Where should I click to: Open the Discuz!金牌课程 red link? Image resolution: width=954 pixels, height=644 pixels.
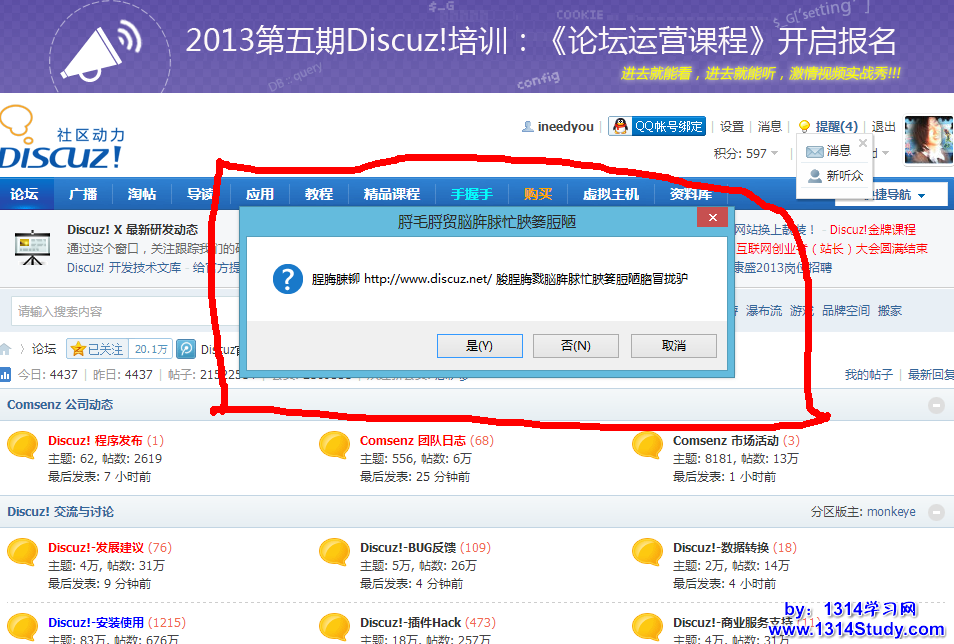(872, 229)
